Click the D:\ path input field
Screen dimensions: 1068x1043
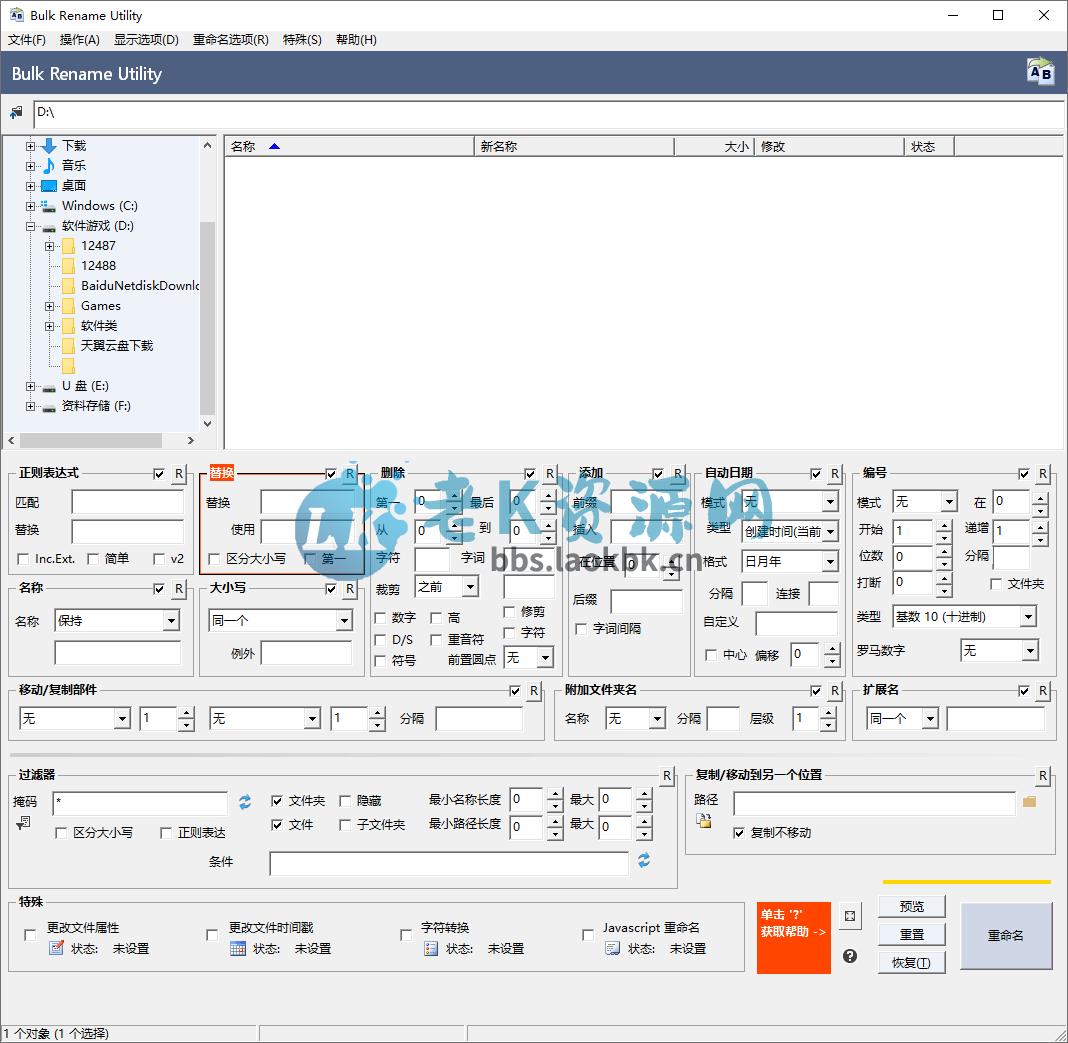click(548, 113)
